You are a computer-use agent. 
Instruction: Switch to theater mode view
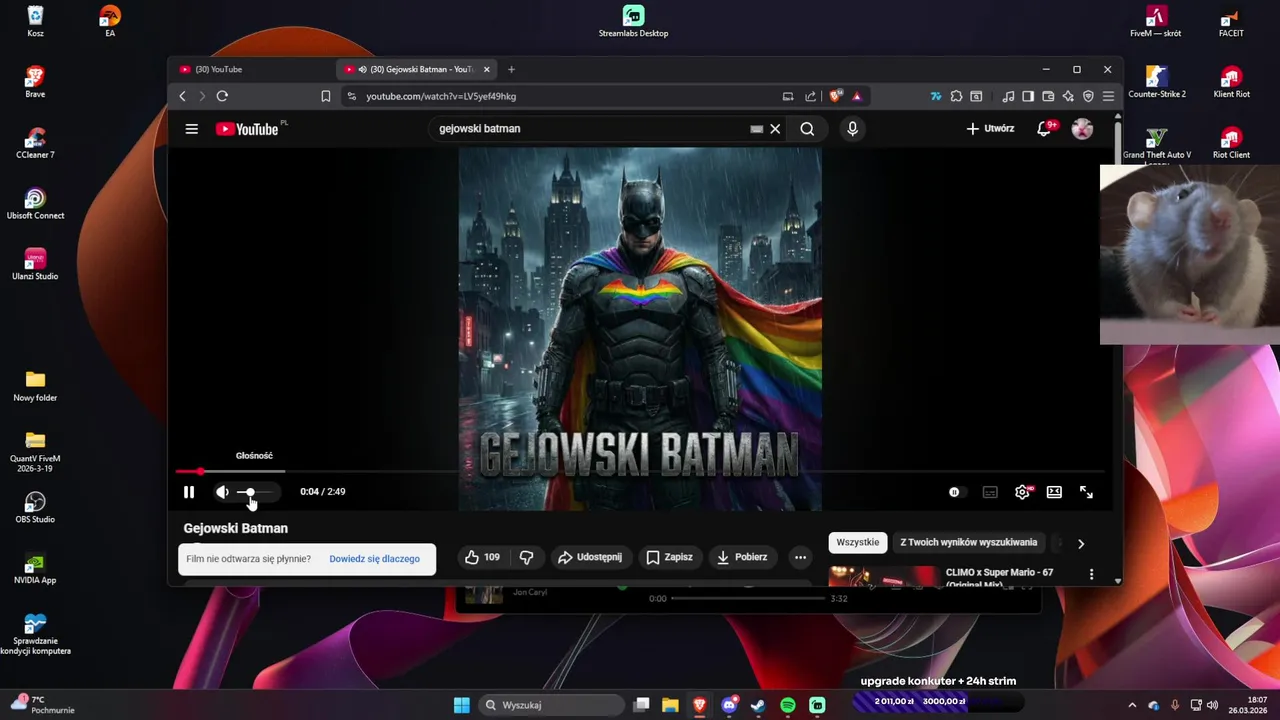tap(1054, 492)
